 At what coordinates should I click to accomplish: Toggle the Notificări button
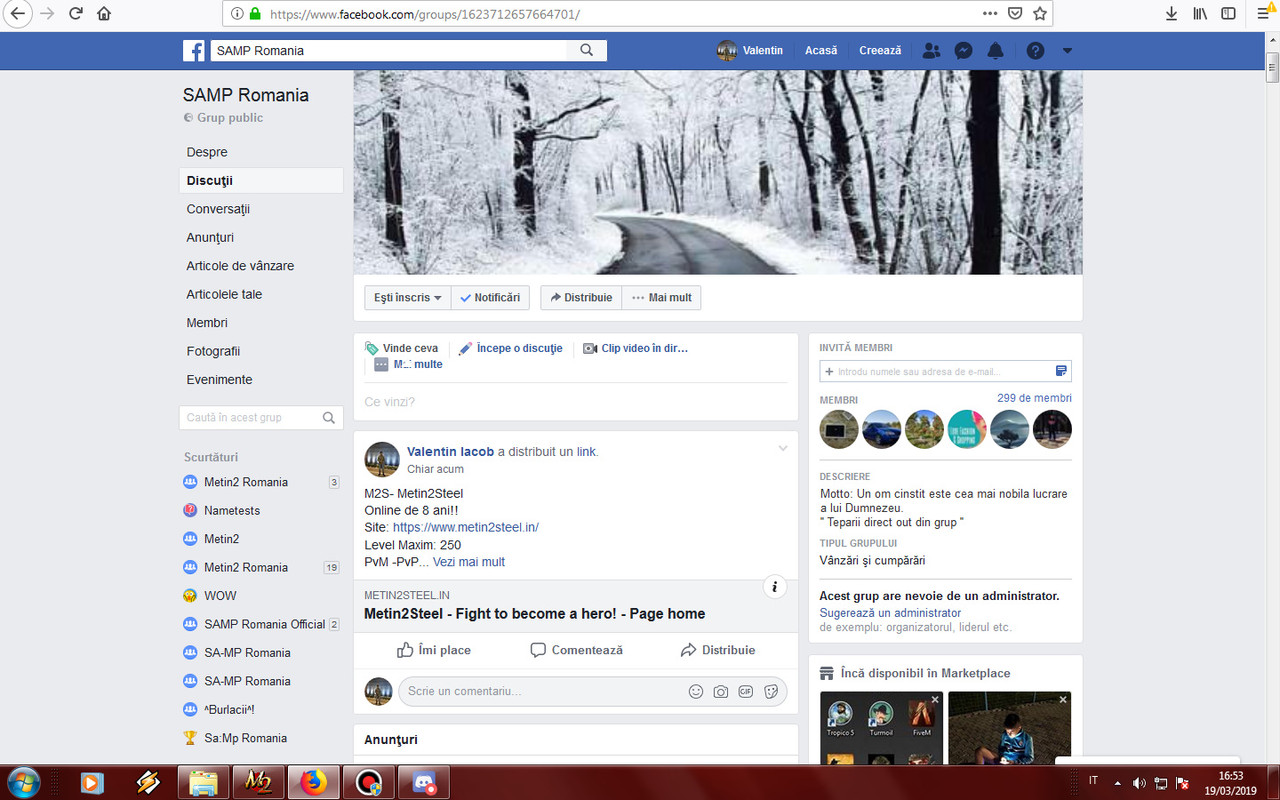pyautogui.click(x=490, y=298)
